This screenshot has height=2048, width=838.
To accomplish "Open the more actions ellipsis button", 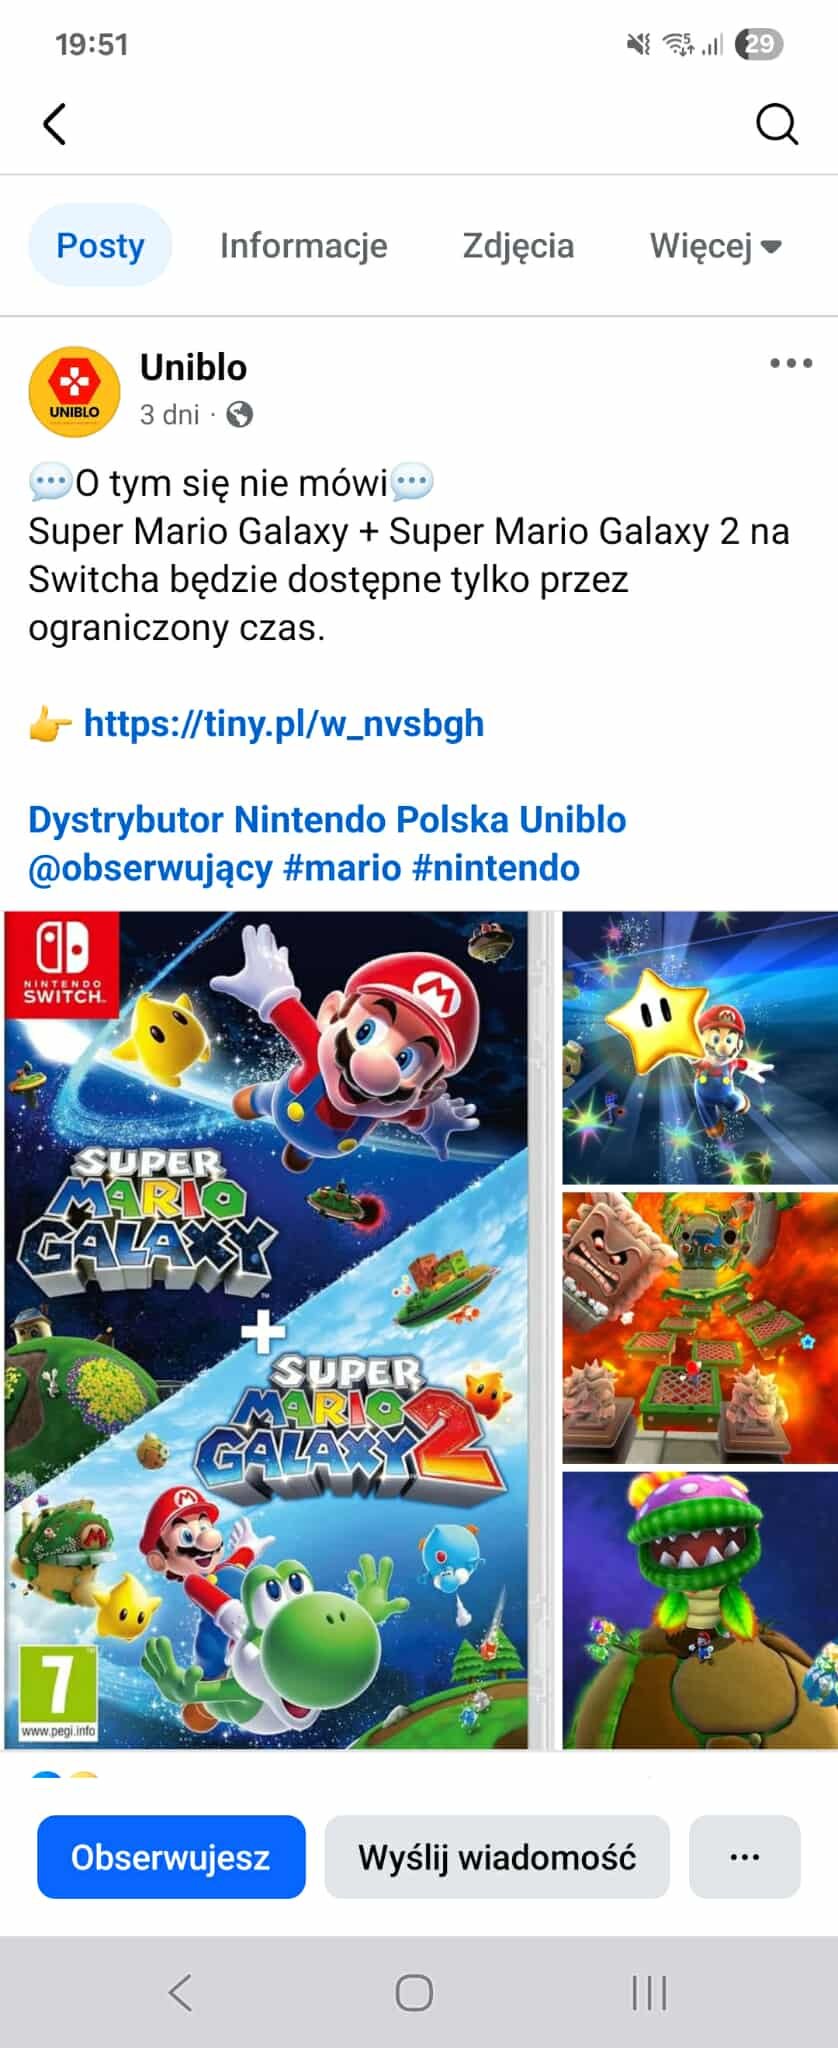I will [745, 1857].
